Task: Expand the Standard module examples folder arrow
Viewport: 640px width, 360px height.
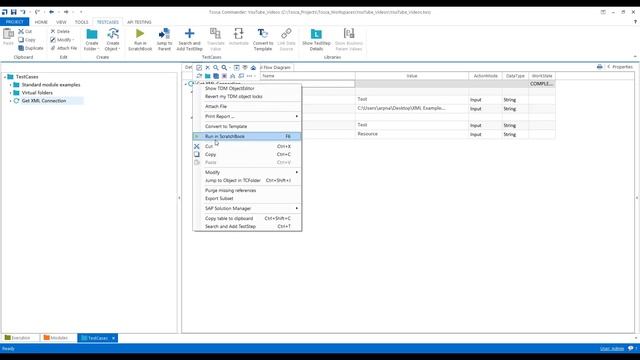Action: click(11, 85)
